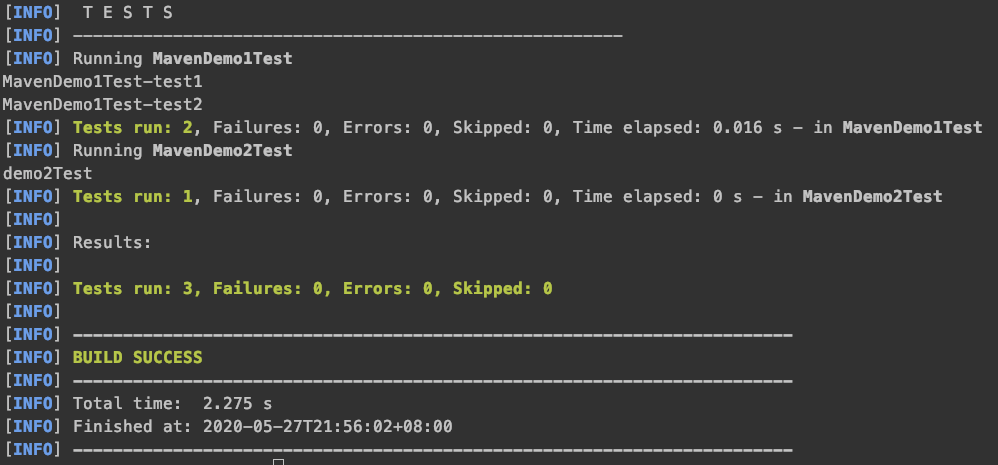The image size is (998, 465).
Task: Click bold MavenDemo1Test at end of result line
Action: click(x=912, y=128)
